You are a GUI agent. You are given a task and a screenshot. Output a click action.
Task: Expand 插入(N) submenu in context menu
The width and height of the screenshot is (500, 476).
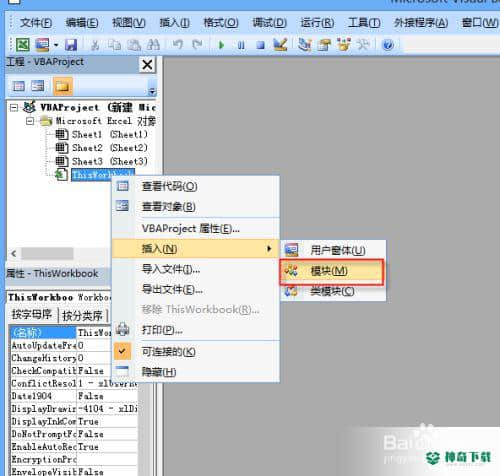coord(196,249)
